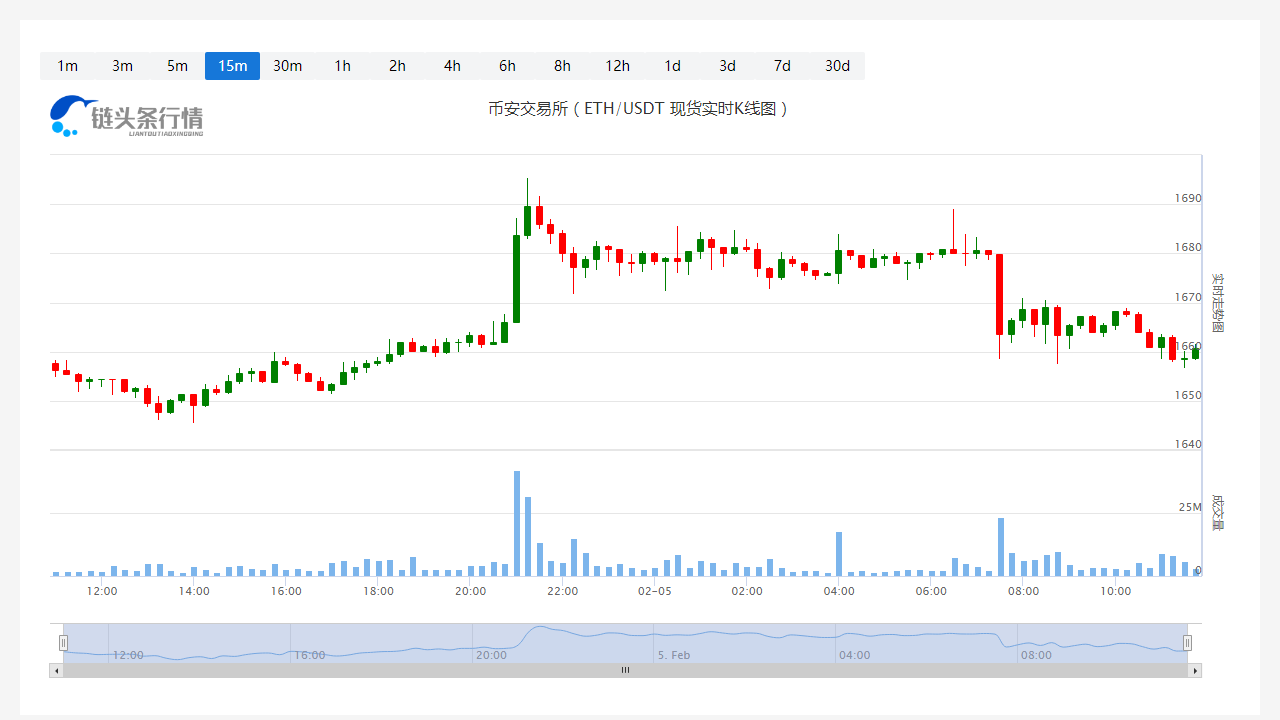
Task: Show the 3d candlestick interval
Action: pyautogui.click(x=727, y=66)
